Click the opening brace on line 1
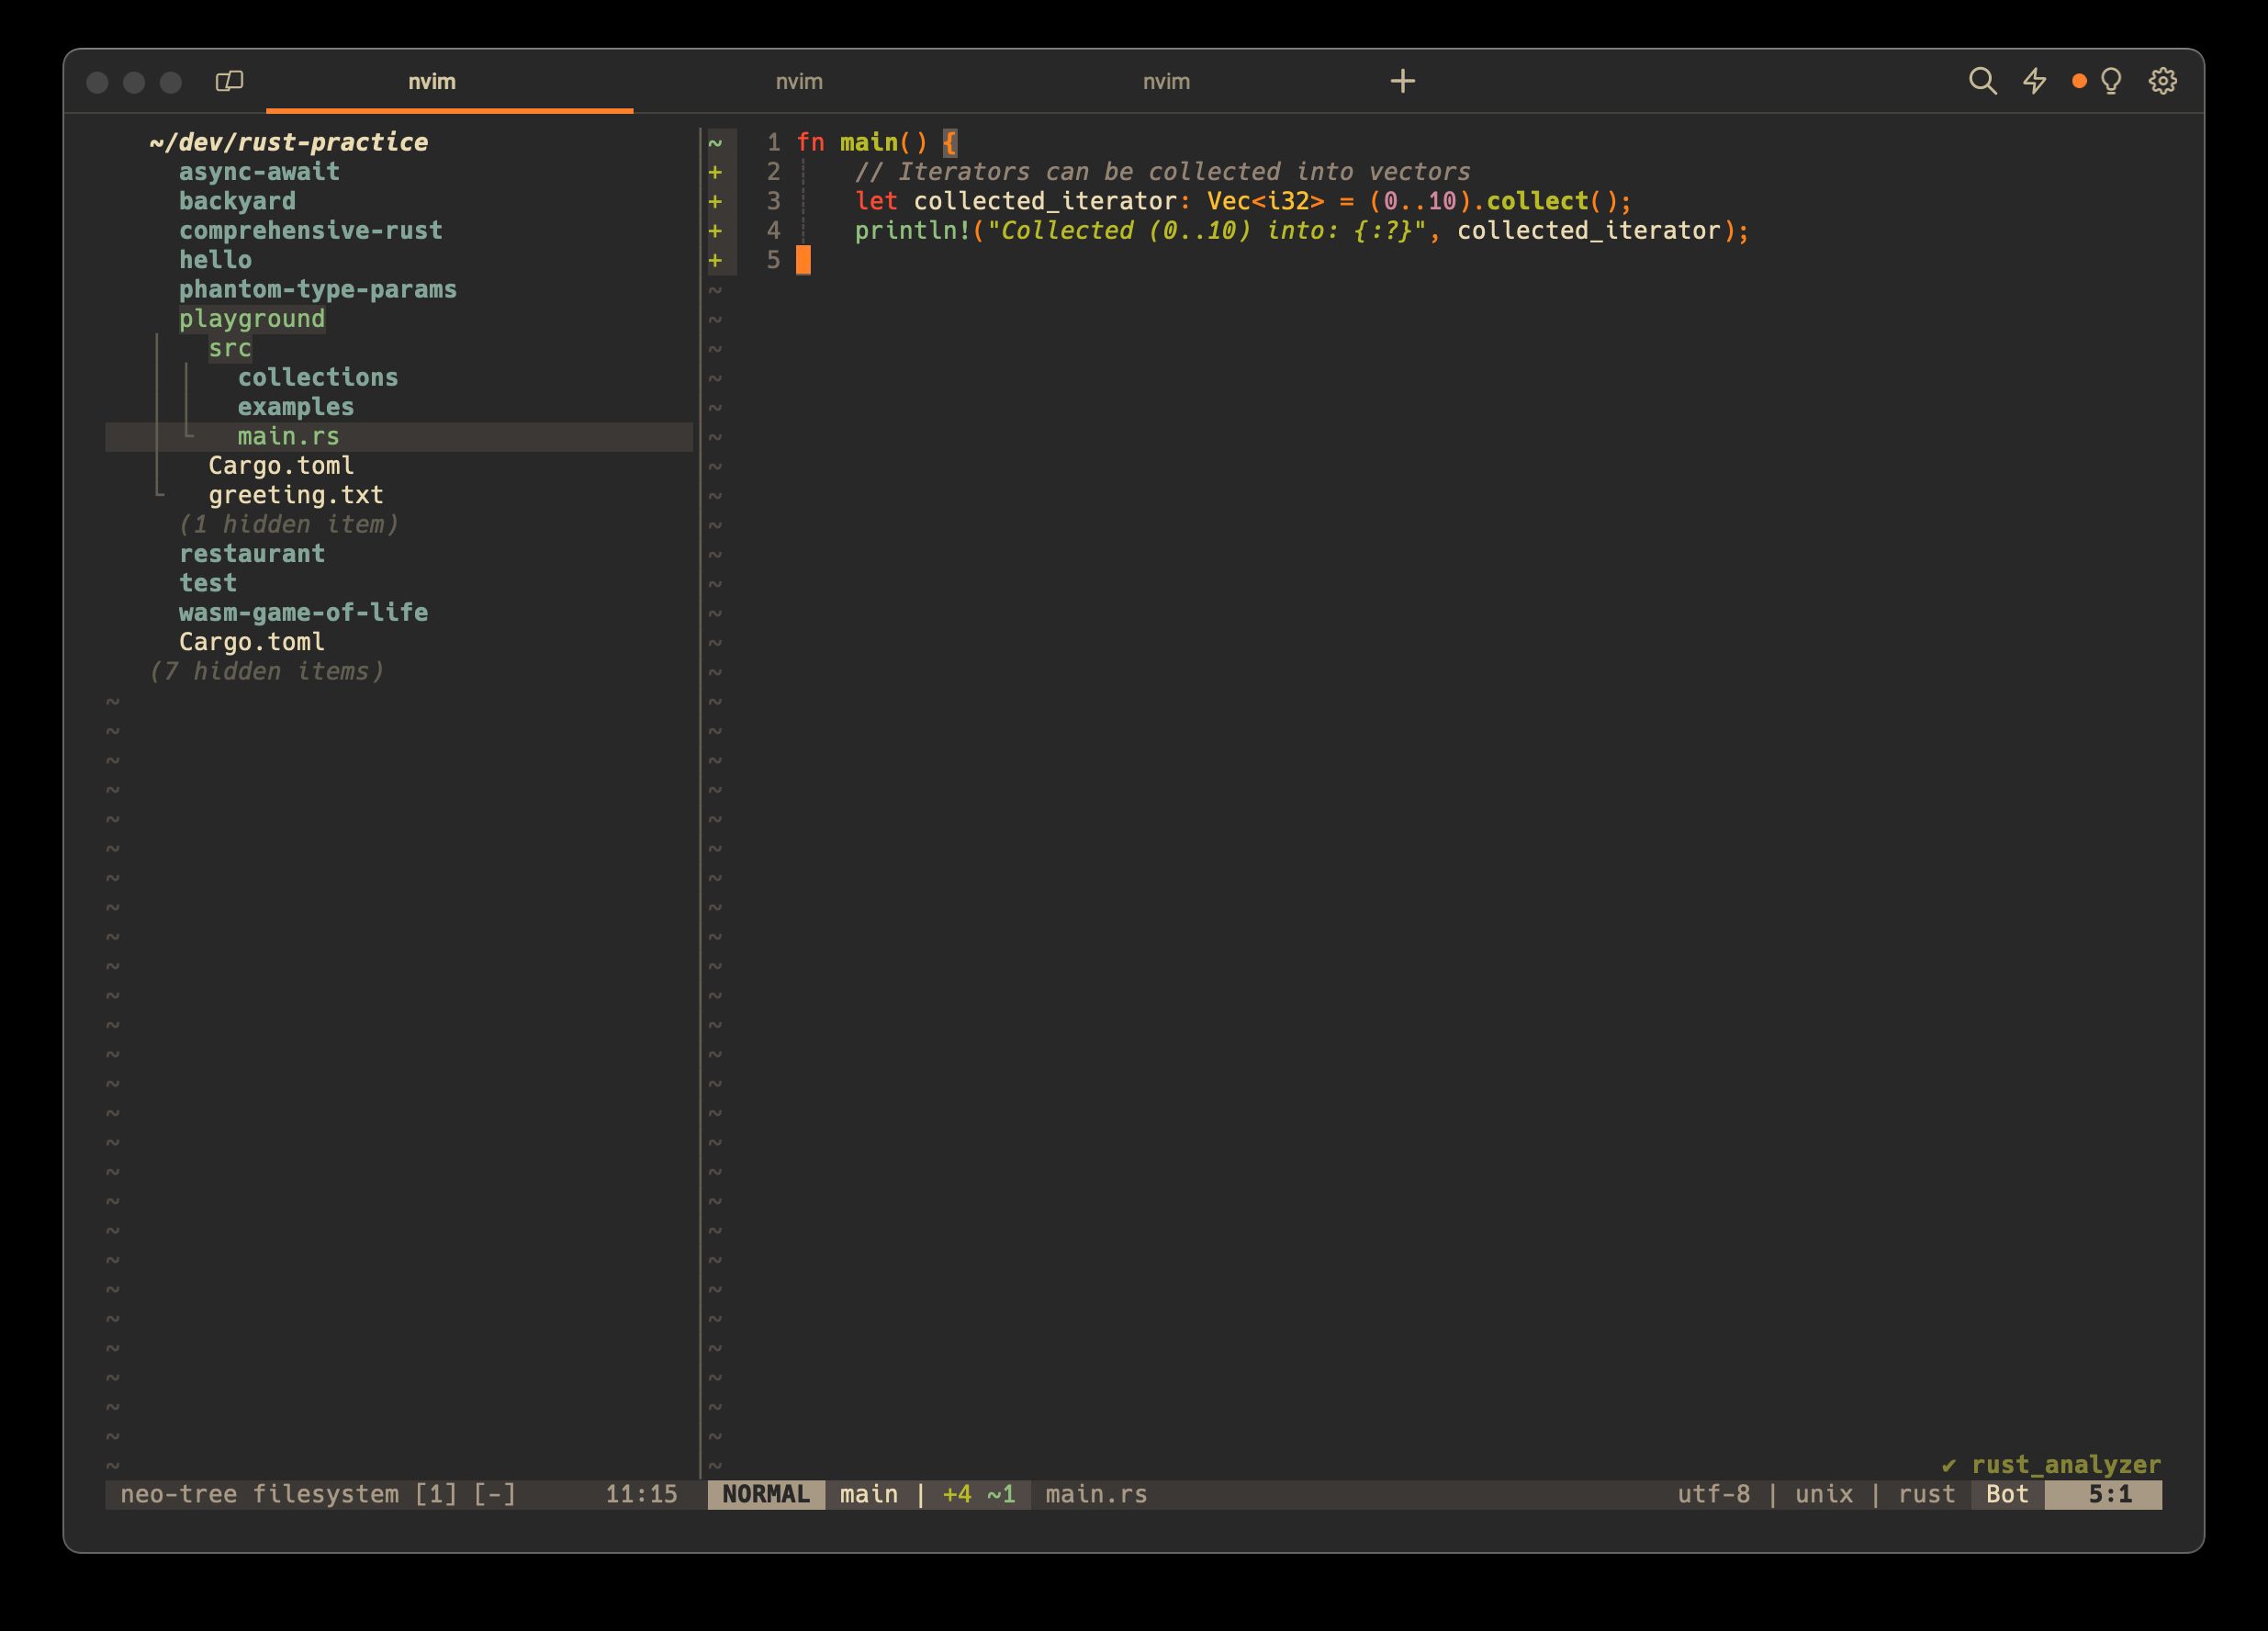This screenshot has height=1631, width=2268. (x=950, y=142)
